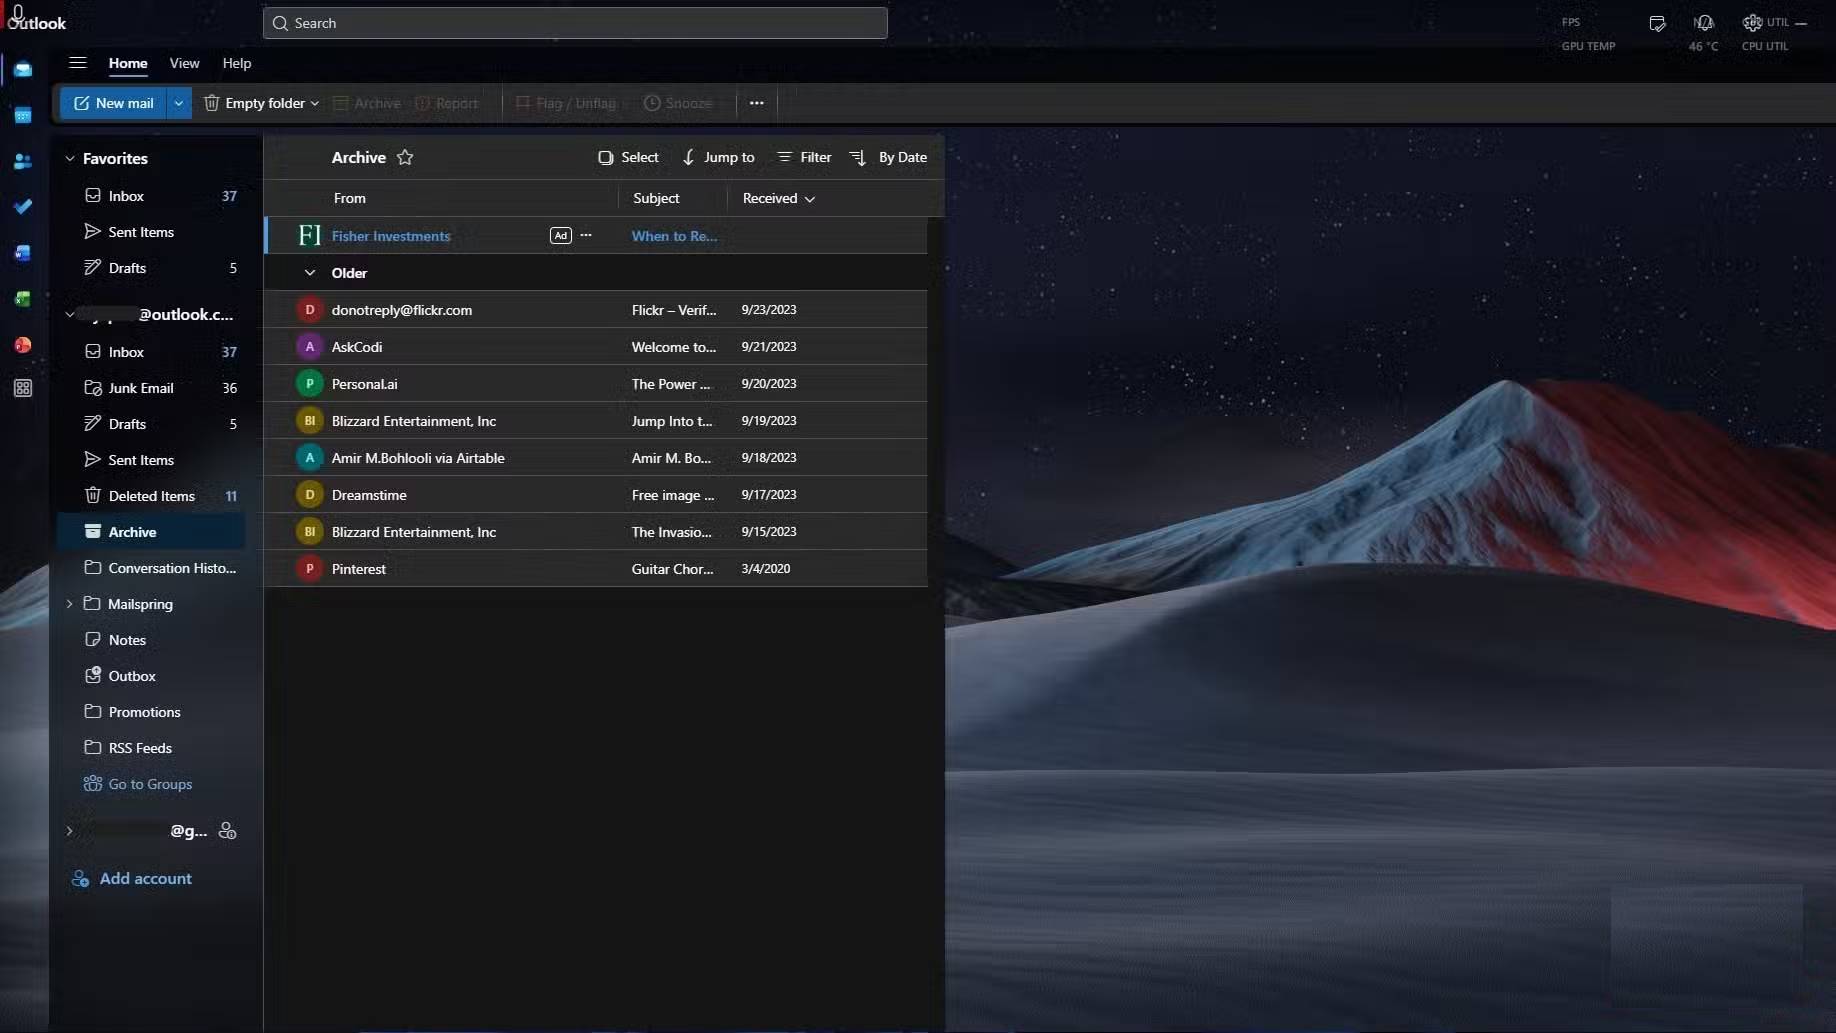Click the New mail button
1836x1033 pixels.
pos(113,103)
